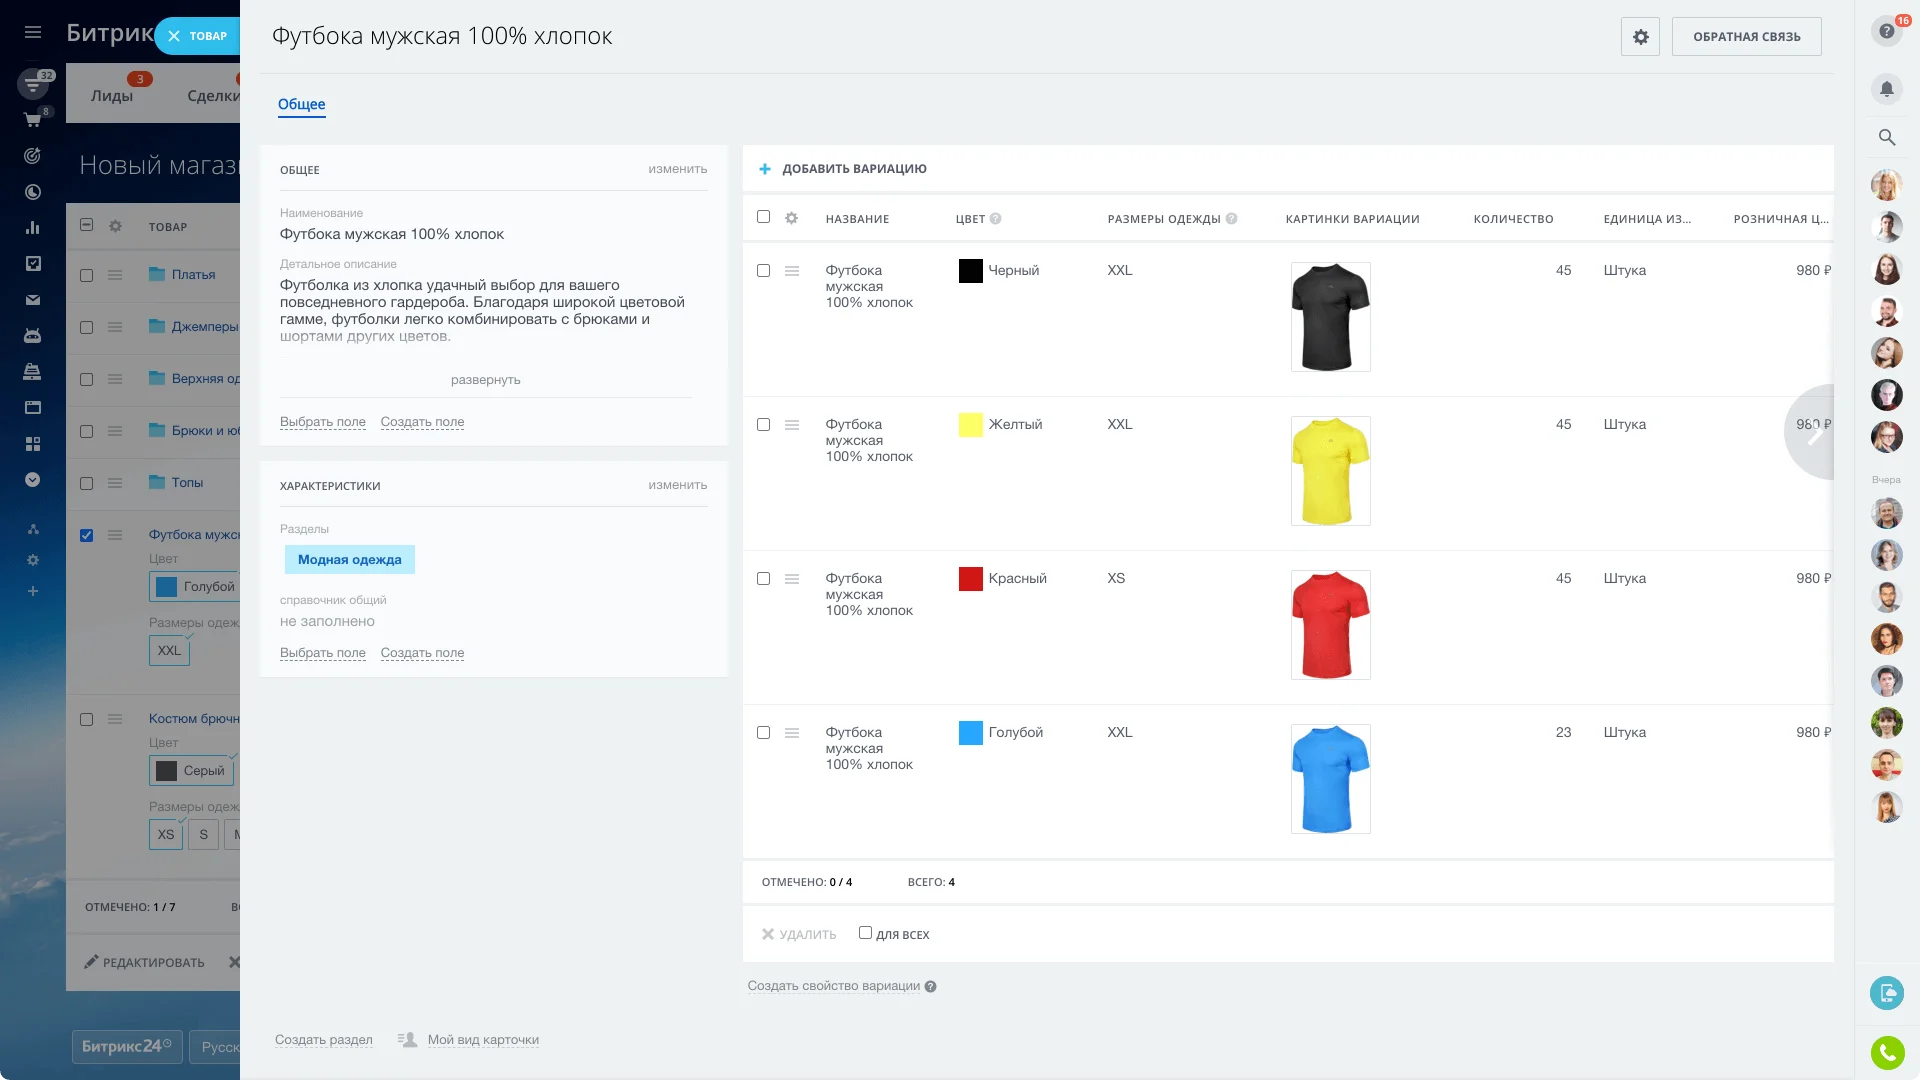Click the hamburger menu icon
This screenshot has height=1080, width=1920.
point(33,32)
